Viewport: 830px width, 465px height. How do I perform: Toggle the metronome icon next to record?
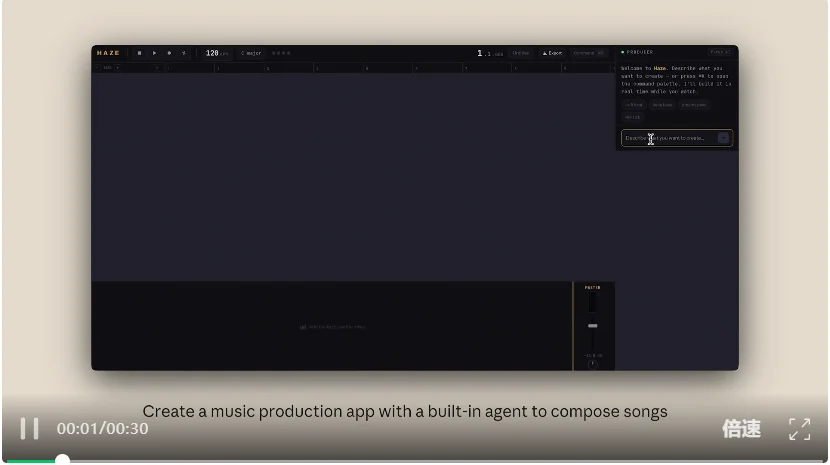click(184, 53)
